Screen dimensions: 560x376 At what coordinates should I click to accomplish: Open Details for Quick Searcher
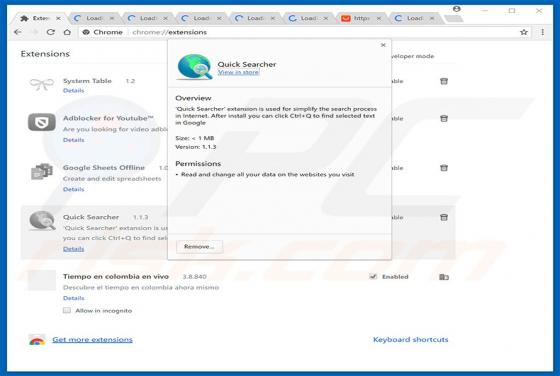point(74,249)
